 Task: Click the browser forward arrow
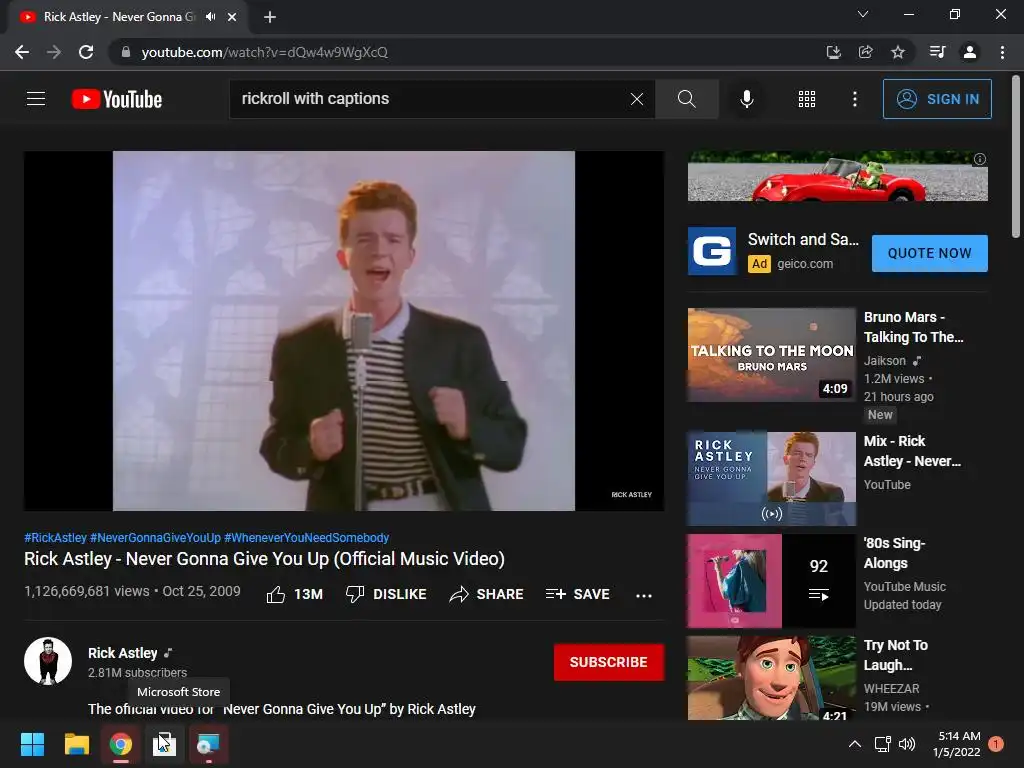54,52
